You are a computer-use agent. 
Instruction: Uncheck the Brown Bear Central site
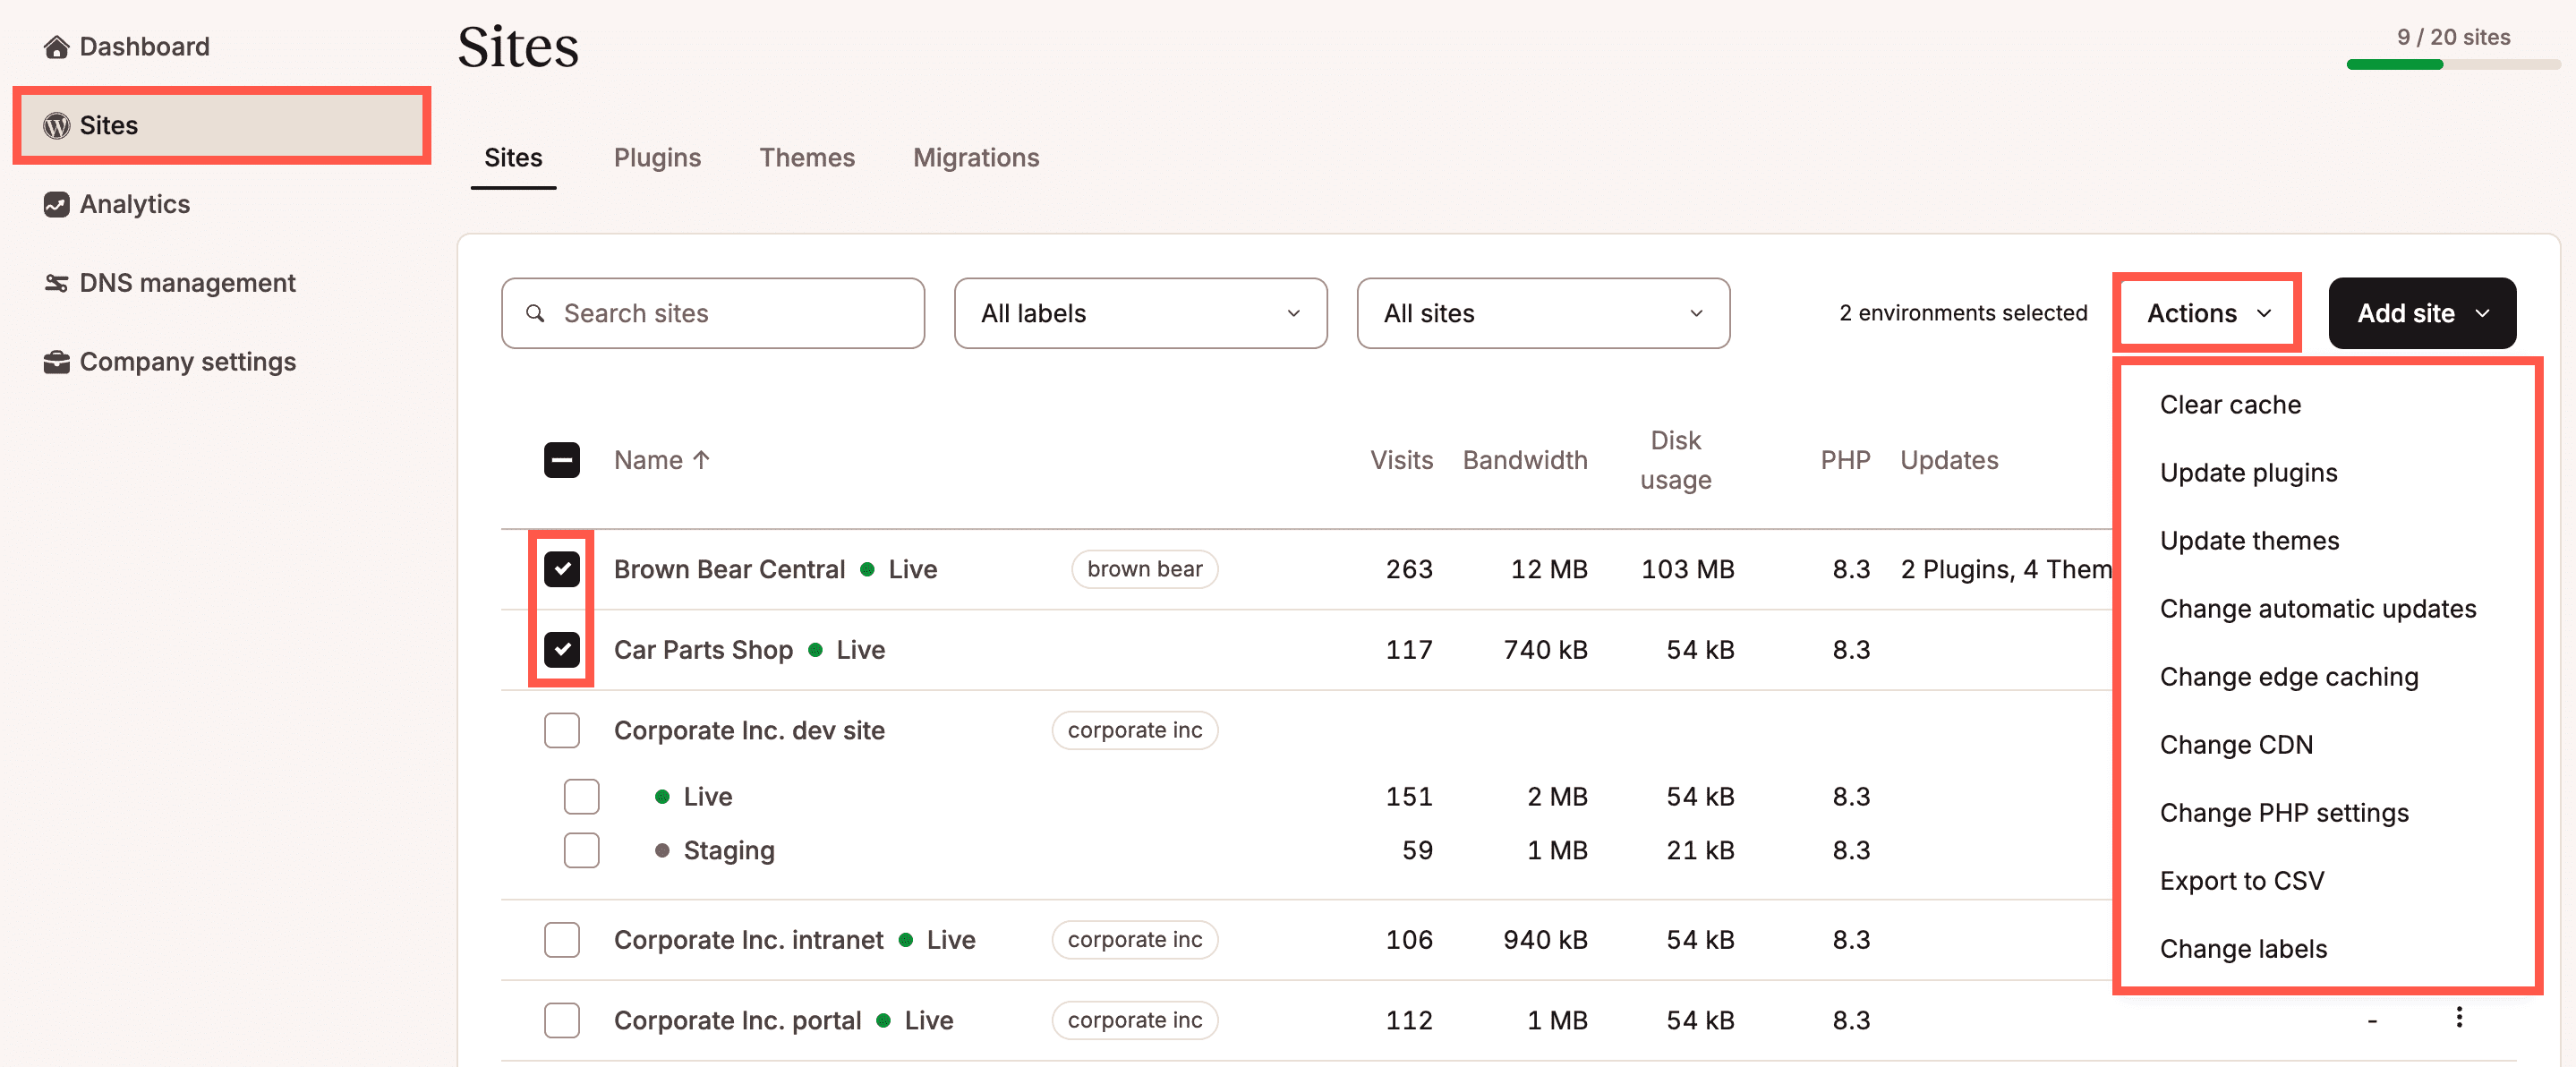coord(562,569)
